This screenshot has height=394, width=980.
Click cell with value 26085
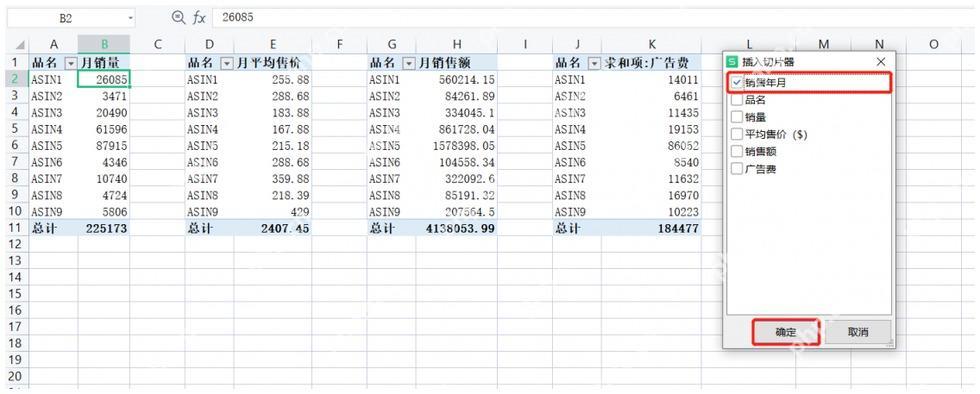click(x=104, y=79)
